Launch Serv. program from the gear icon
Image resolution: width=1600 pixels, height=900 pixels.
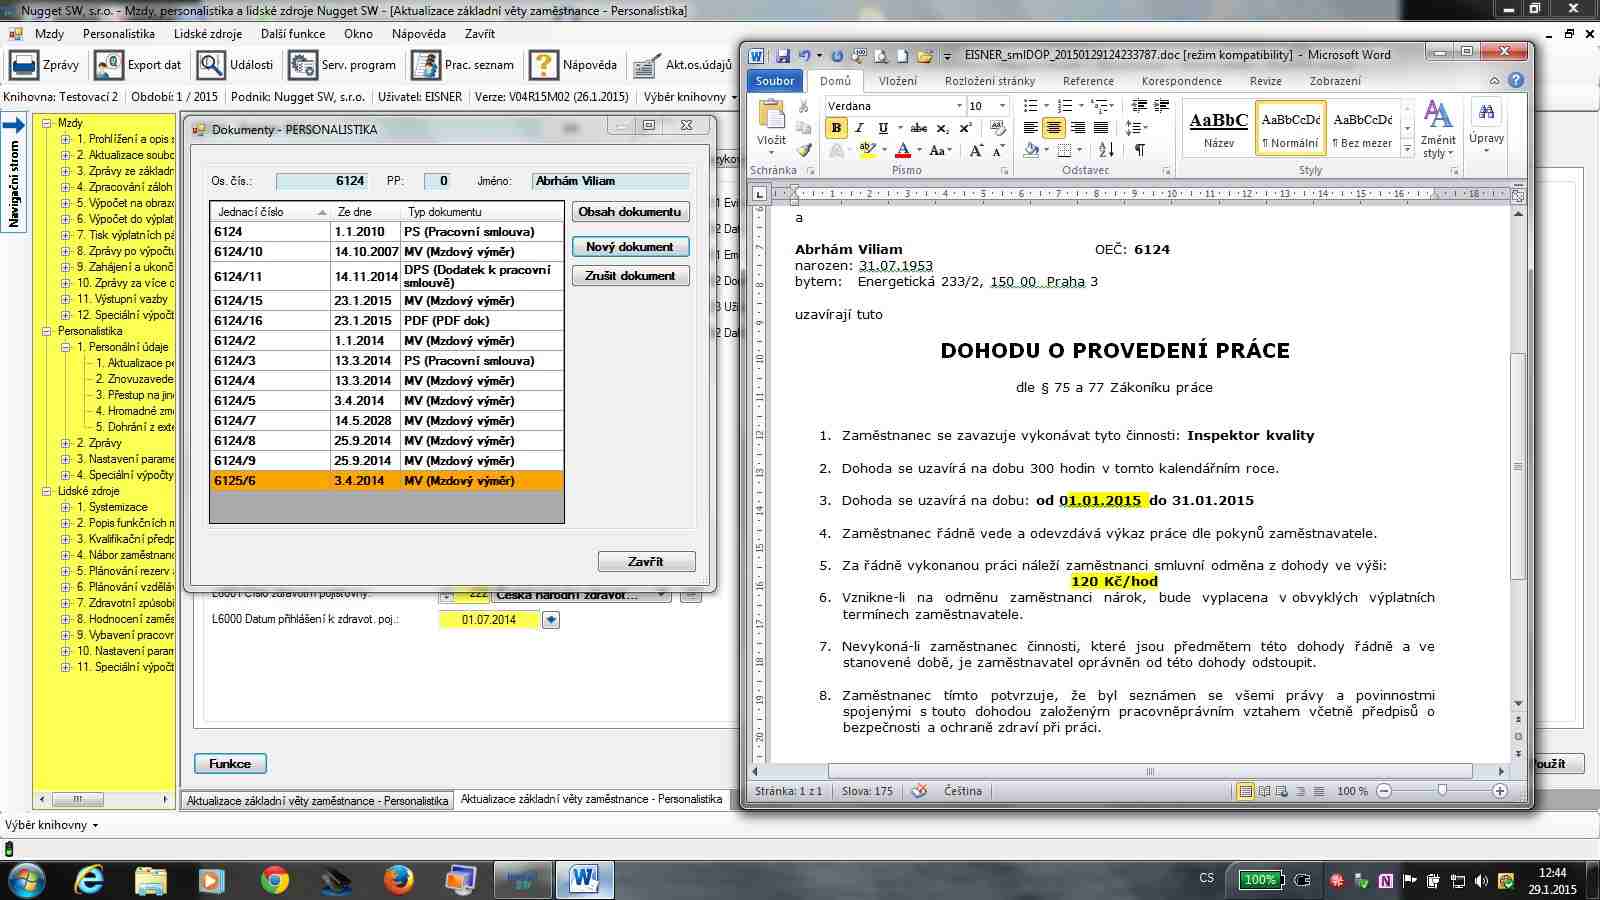(x=302, y=65)
